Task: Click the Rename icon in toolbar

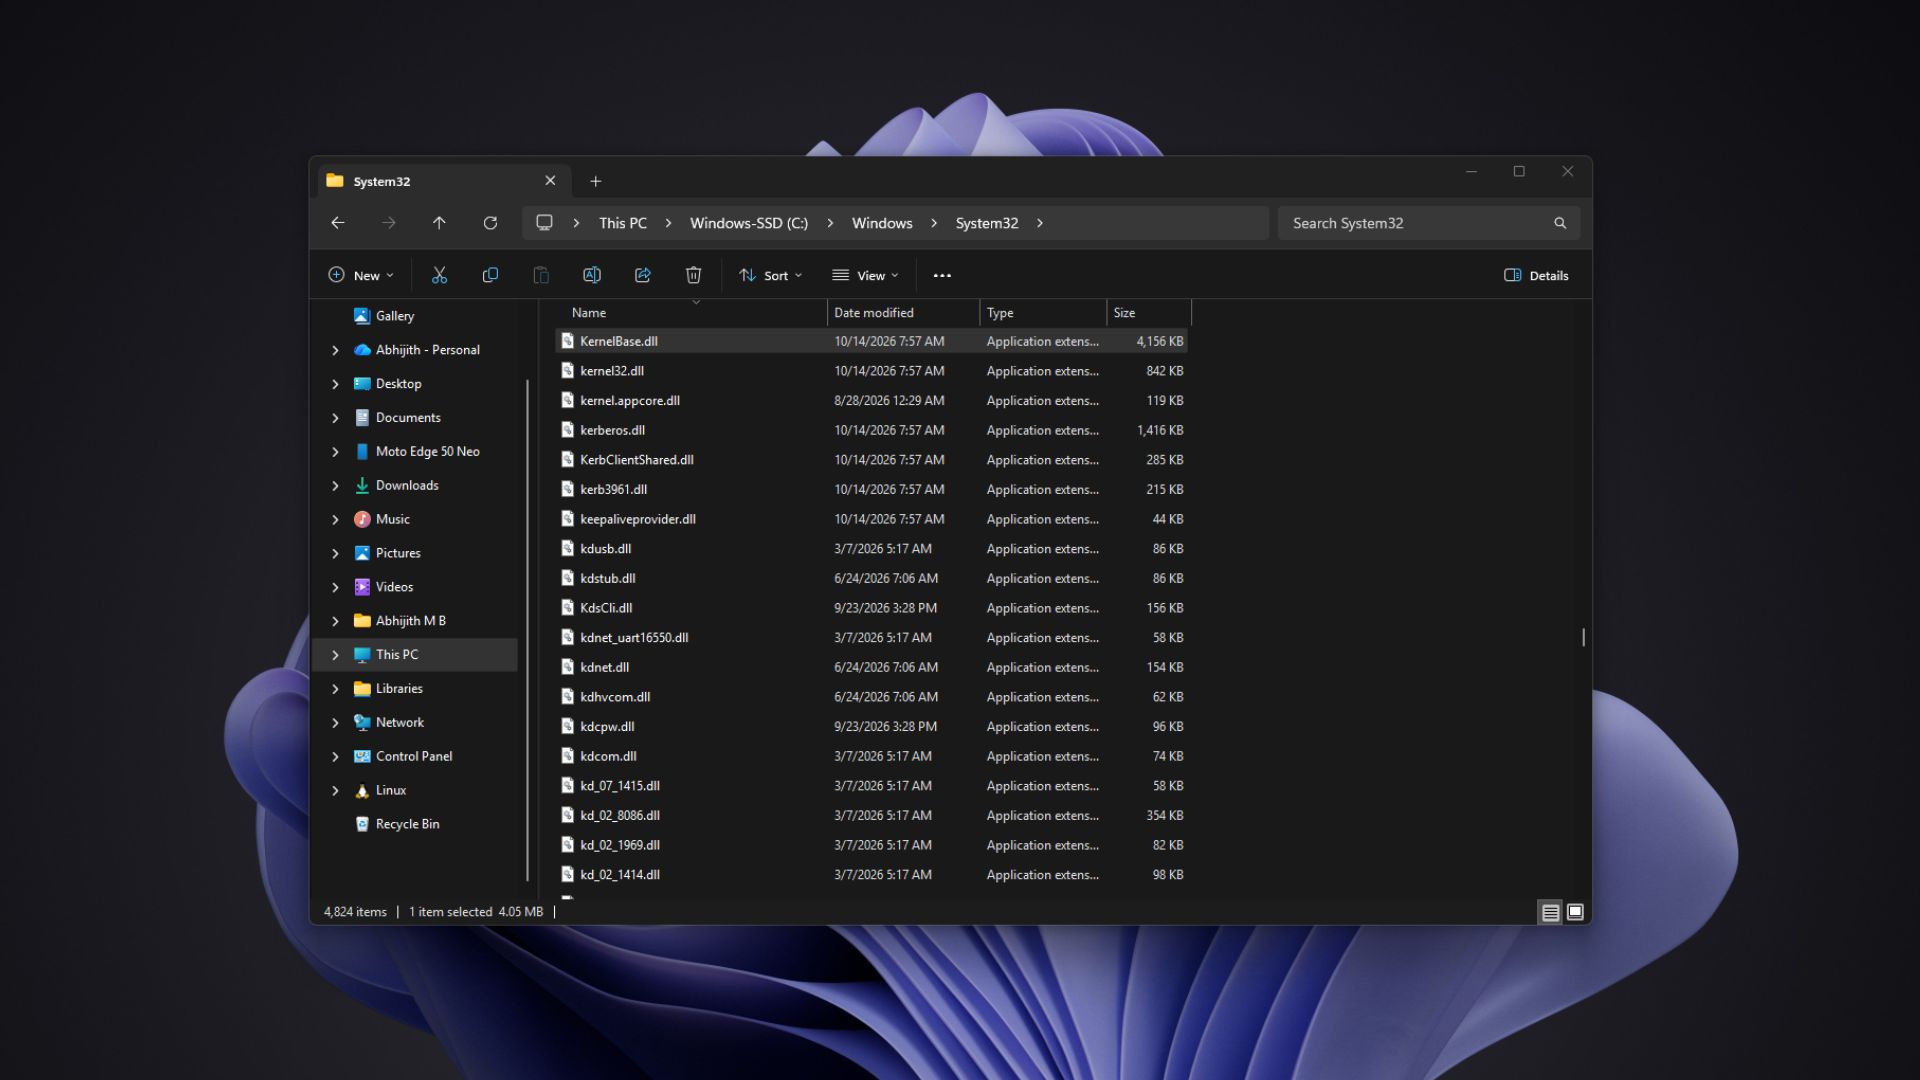Action: pyautogui.click(x=592, y=275)
